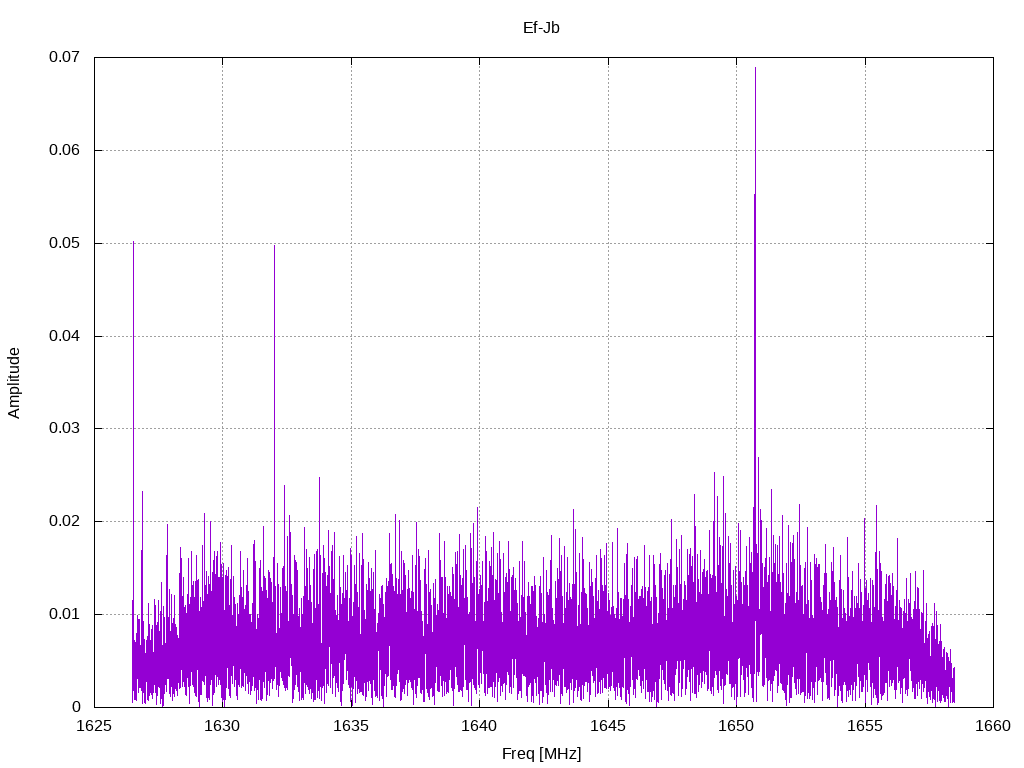Click the Freq [MHz] x-axis label
The width and height of the screenshot is (1024, 768).
pos(541,754)
